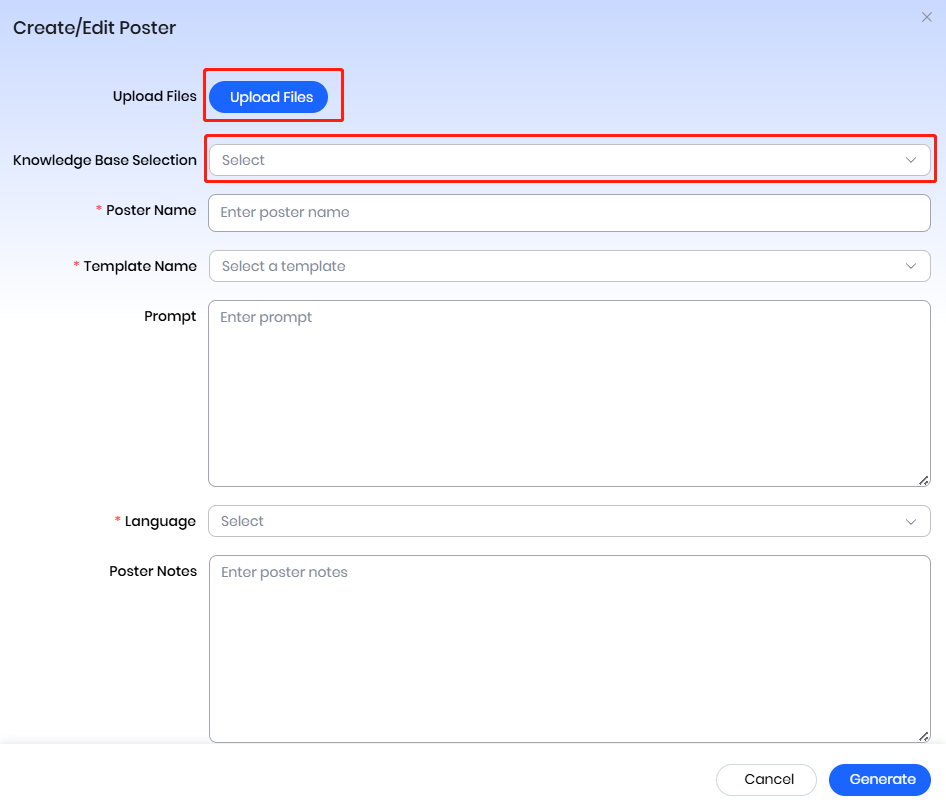Open the Template Name select box

(560, 266)
